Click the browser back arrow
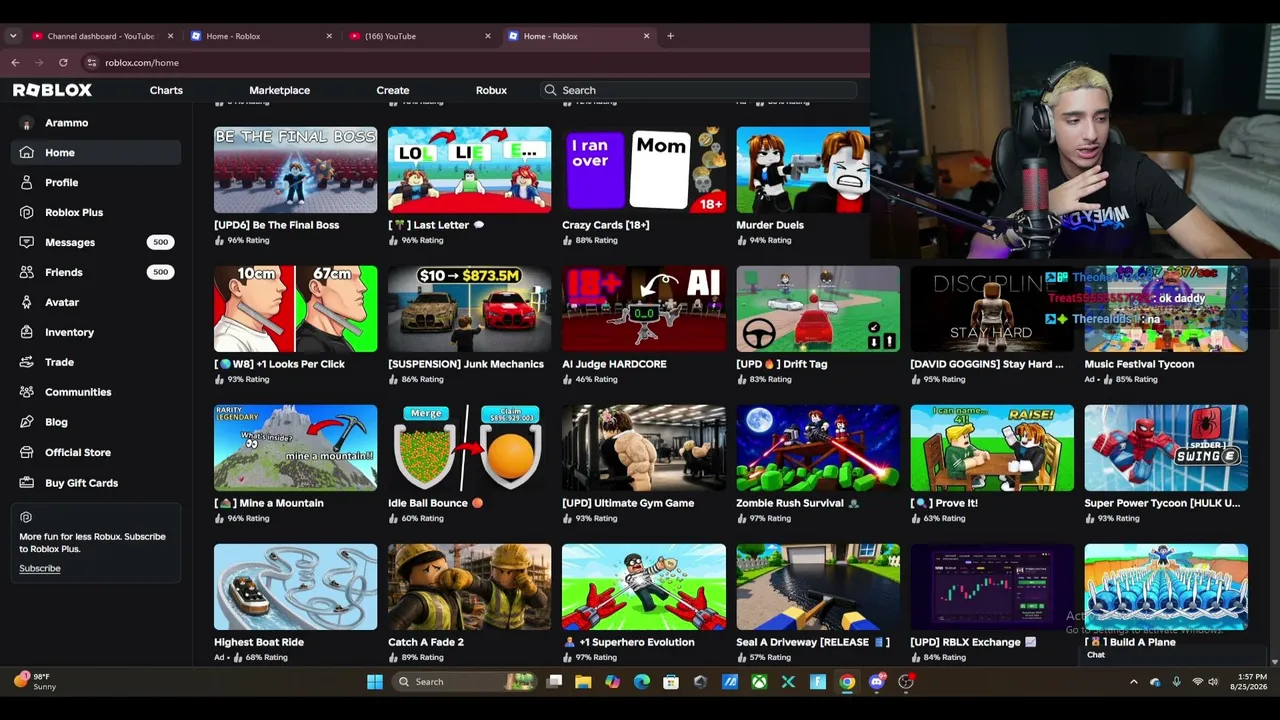The width and height of the screenshot is (1280, 720). click(15, 62)
